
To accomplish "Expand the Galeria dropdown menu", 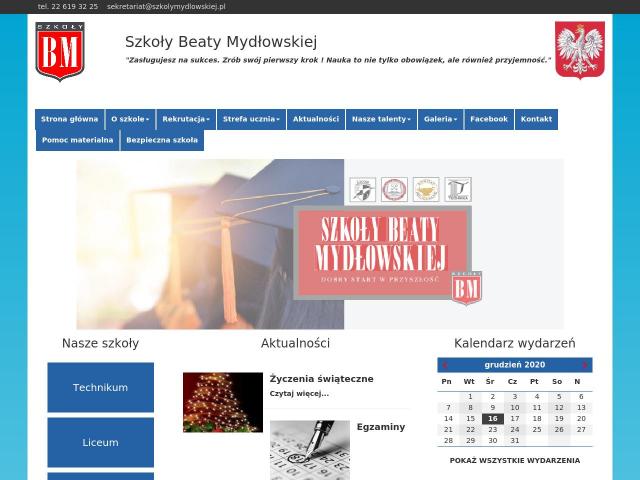I will [x=440, y=119].
